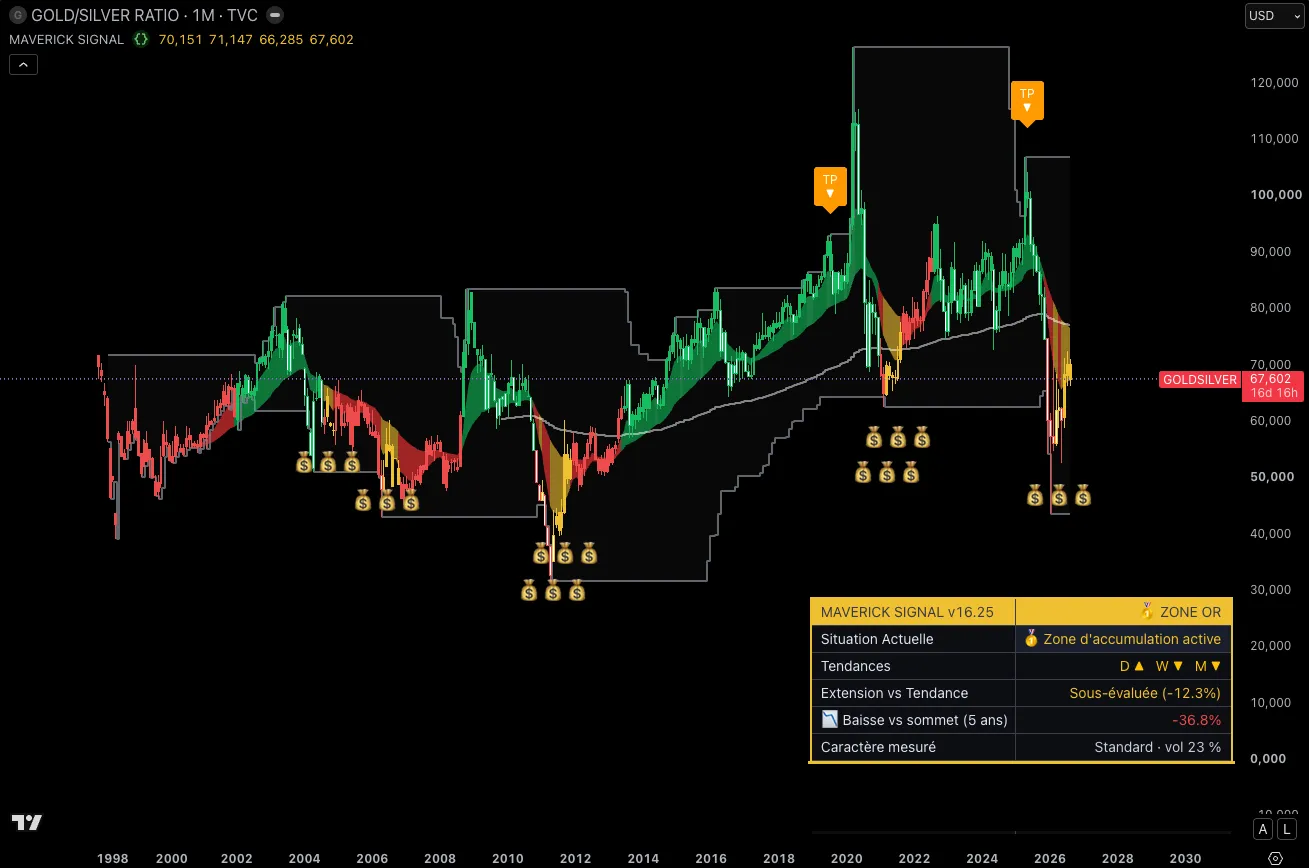Collapse the indicator legend with chevron button
Screen dimensions: 1309x868
(x=23, y=65)
